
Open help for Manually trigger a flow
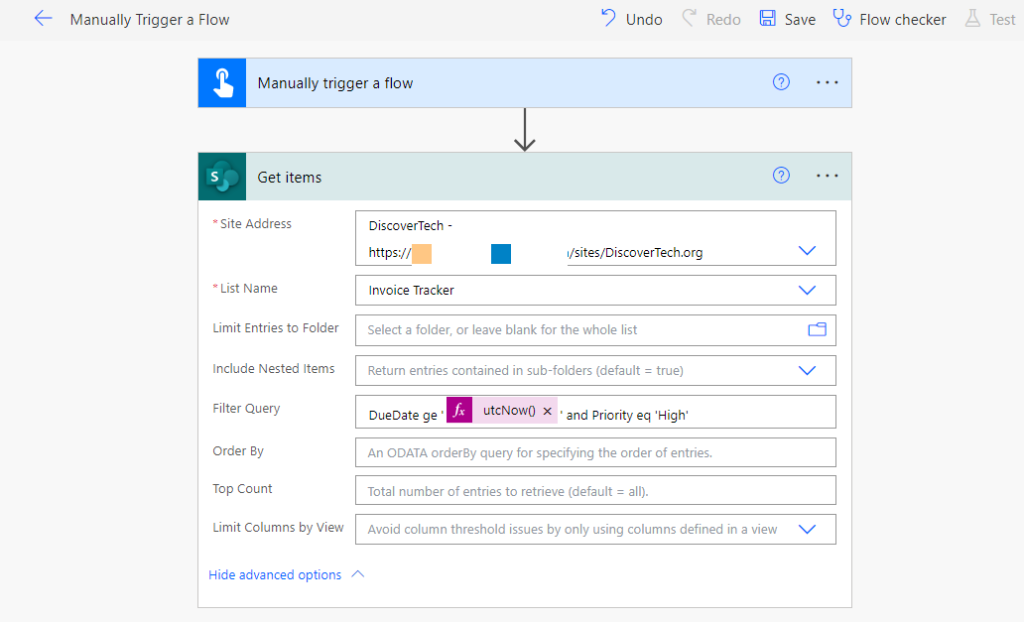point(781,82)
